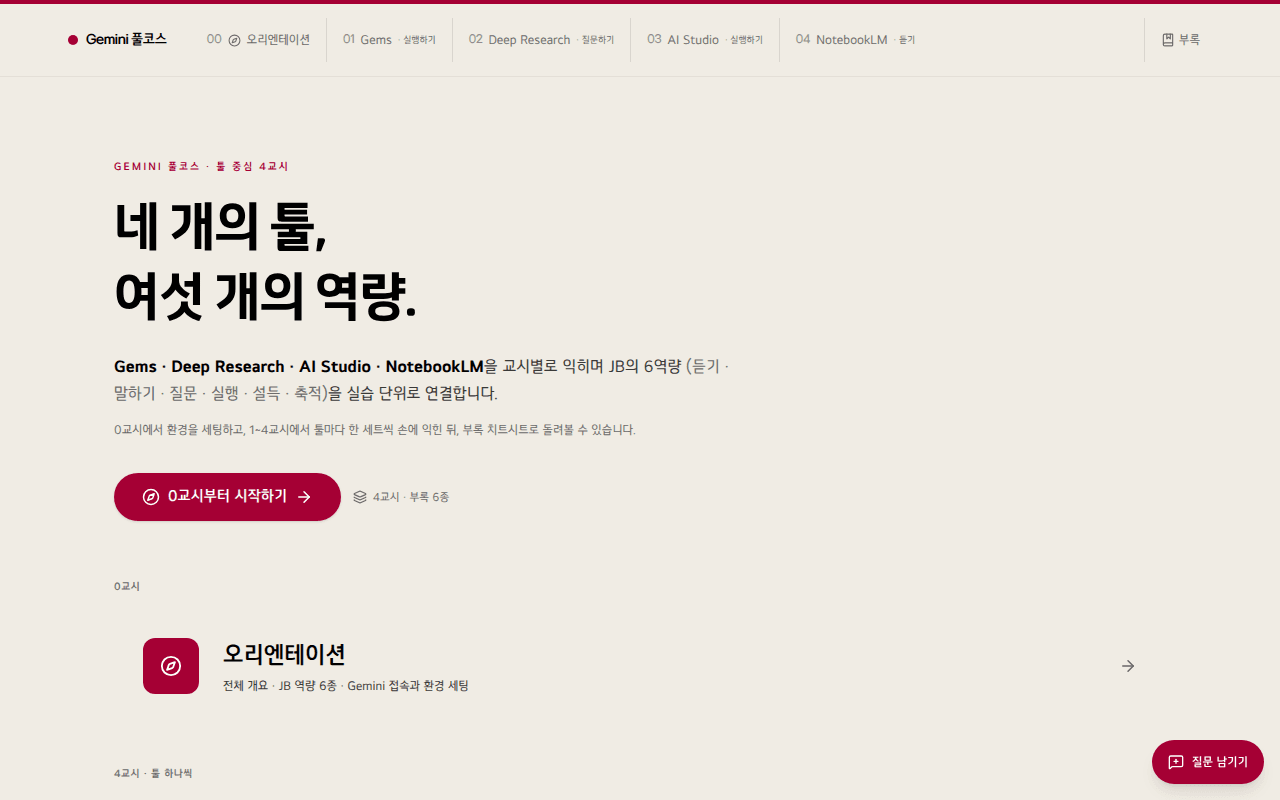Click the 0교시부터 시작하기 button
The height and width of the screenshot is (800, 1280).
coord(227,497)
